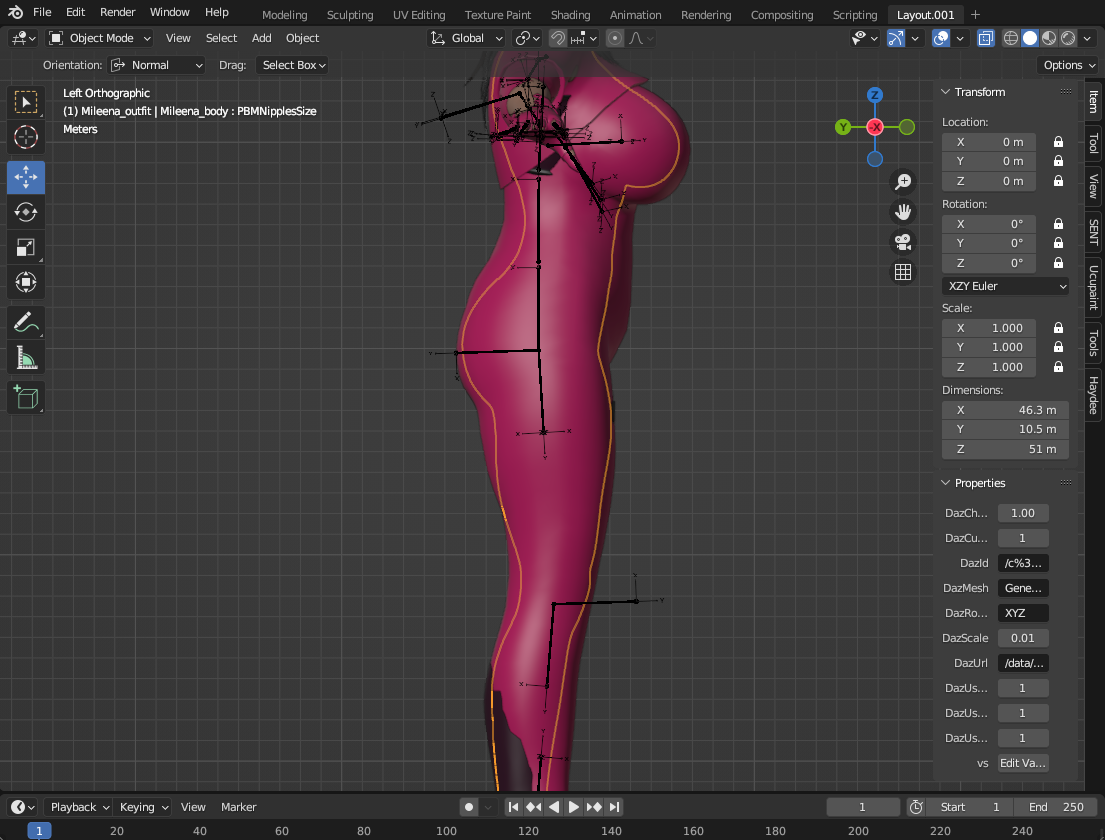1105x840 pixels.
Task: Toggle orthographic grid view icon
Action: click(x=903, y=272)
